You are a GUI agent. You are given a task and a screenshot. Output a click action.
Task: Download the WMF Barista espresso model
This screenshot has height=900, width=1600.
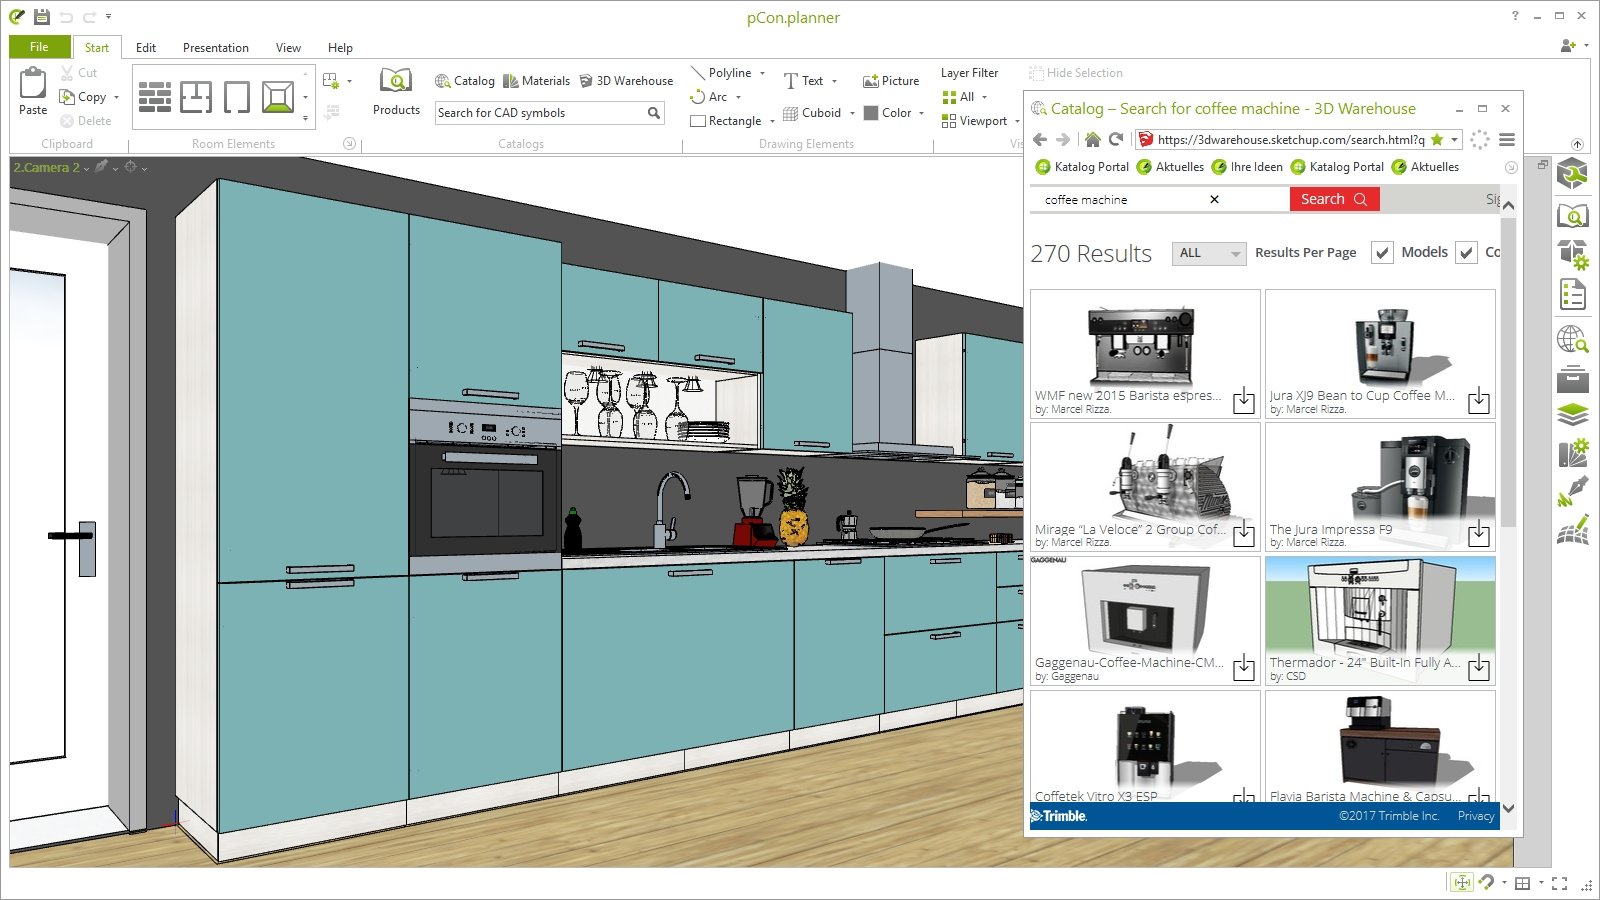[x=1244, y=401]
